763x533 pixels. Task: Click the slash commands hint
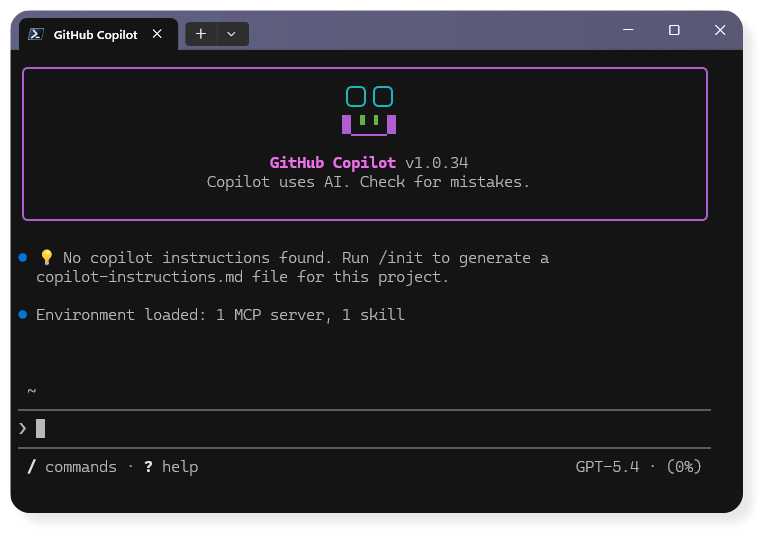pos(72,467)
